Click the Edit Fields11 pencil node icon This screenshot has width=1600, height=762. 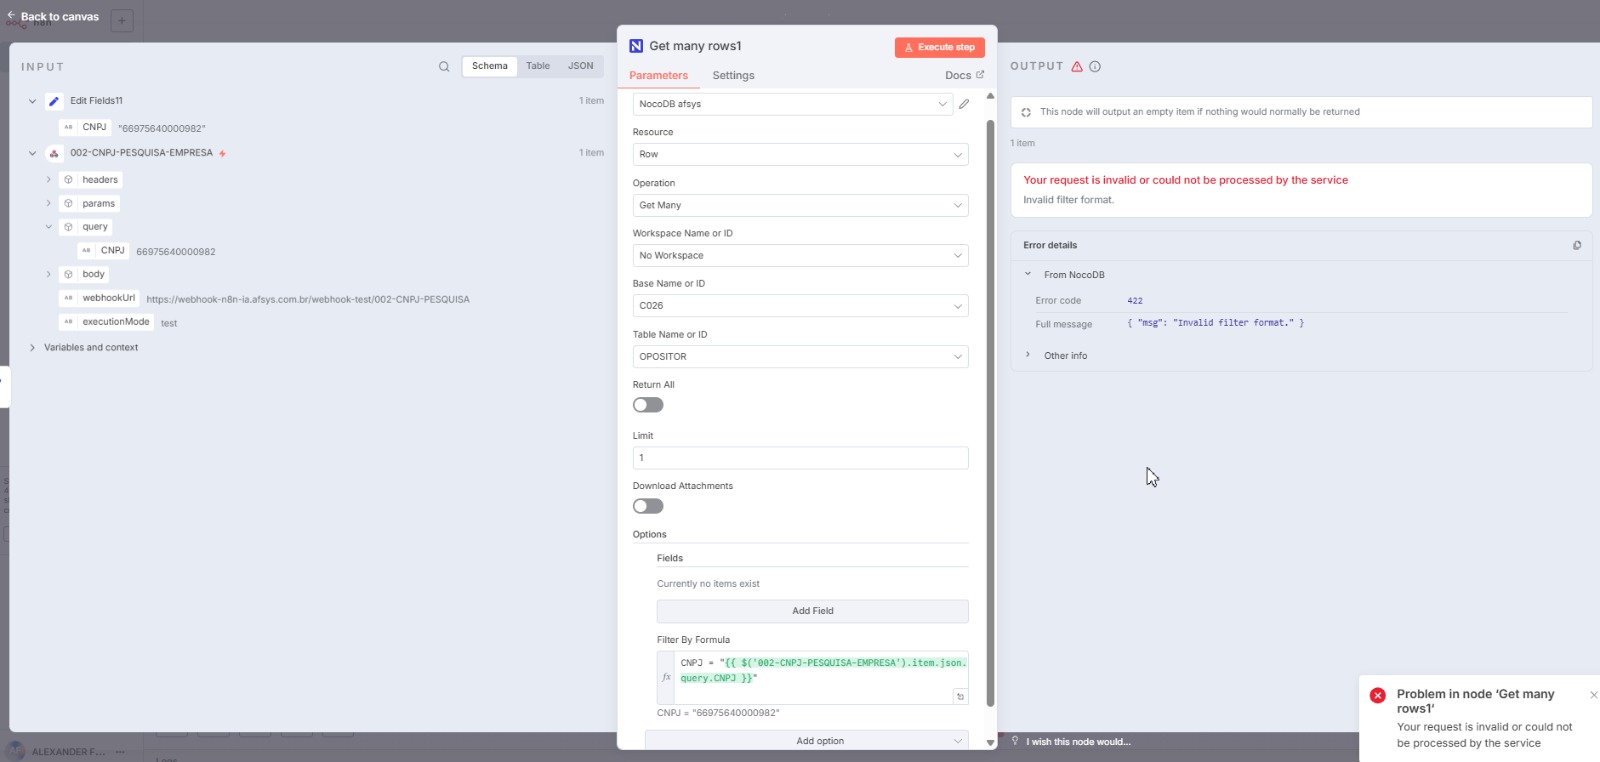(54, 101)
